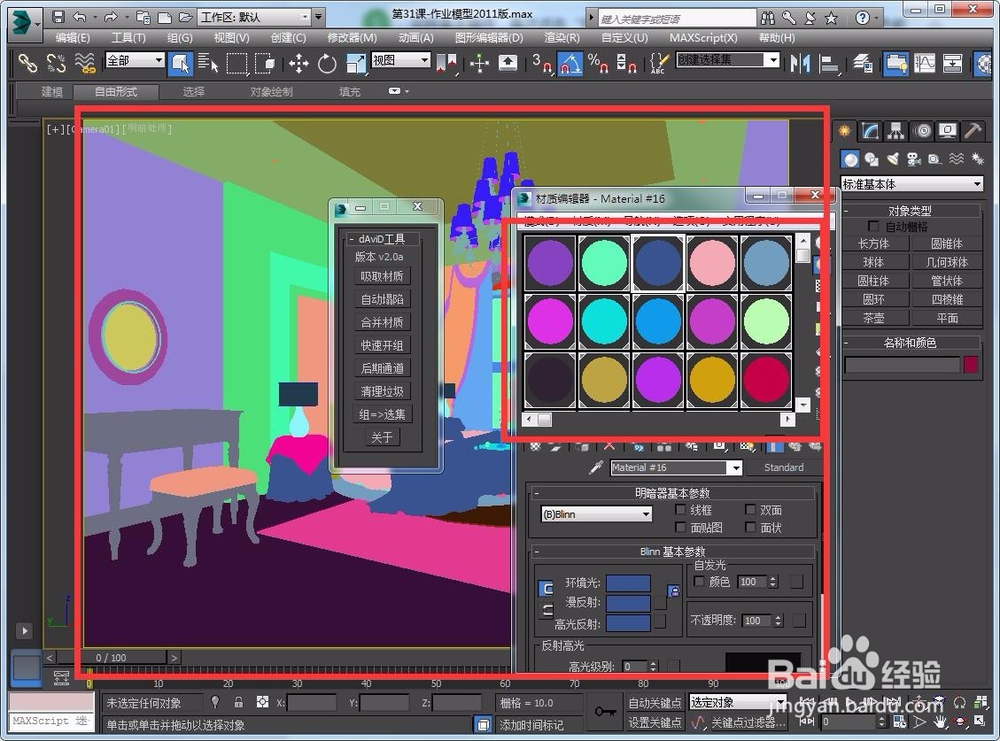Click the 长方体 (Box) primitive button
Viewport: 1000px width, 741px height.
tap(874, 244)
